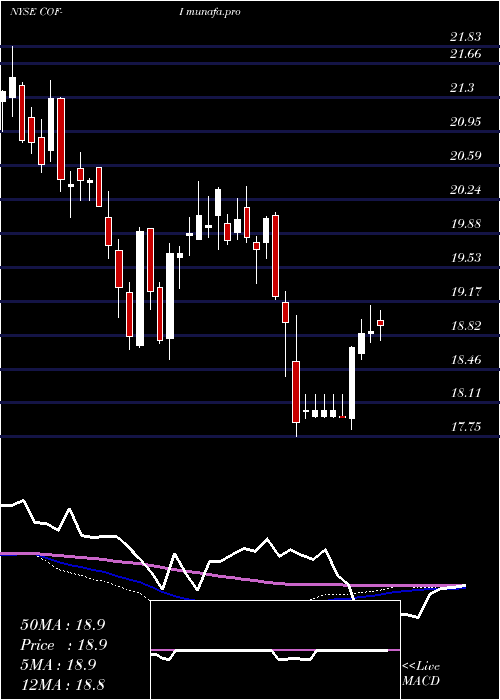This screenshot has width=500, height=700.
Task: Click the <<Live MACD label
Action: [421, 674]
